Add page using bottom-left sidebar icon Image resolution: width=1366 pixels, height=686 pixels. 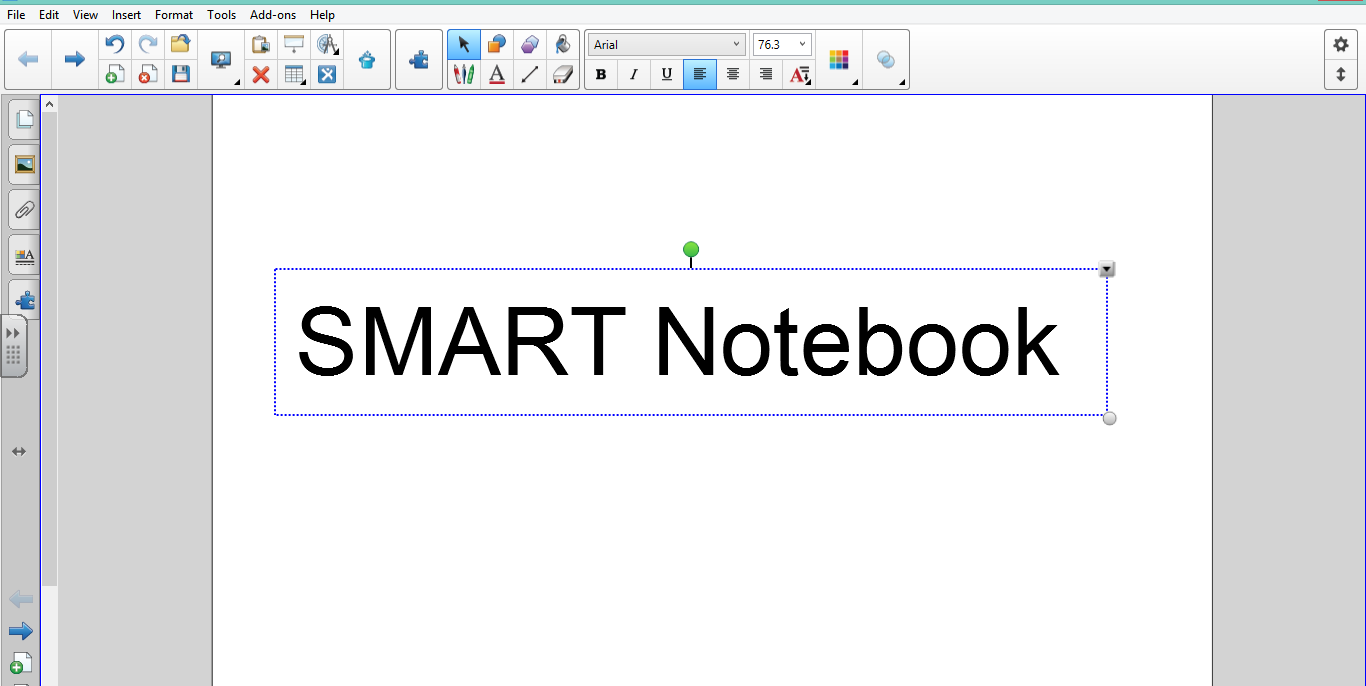pyautogui.click(x=21, y=663)
